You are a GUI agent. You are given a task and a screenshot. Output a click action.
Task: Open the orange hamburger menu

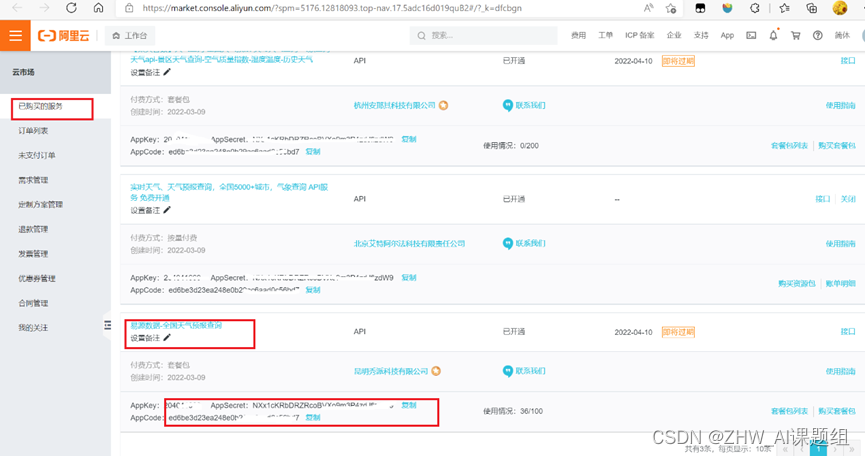[15, 35]
